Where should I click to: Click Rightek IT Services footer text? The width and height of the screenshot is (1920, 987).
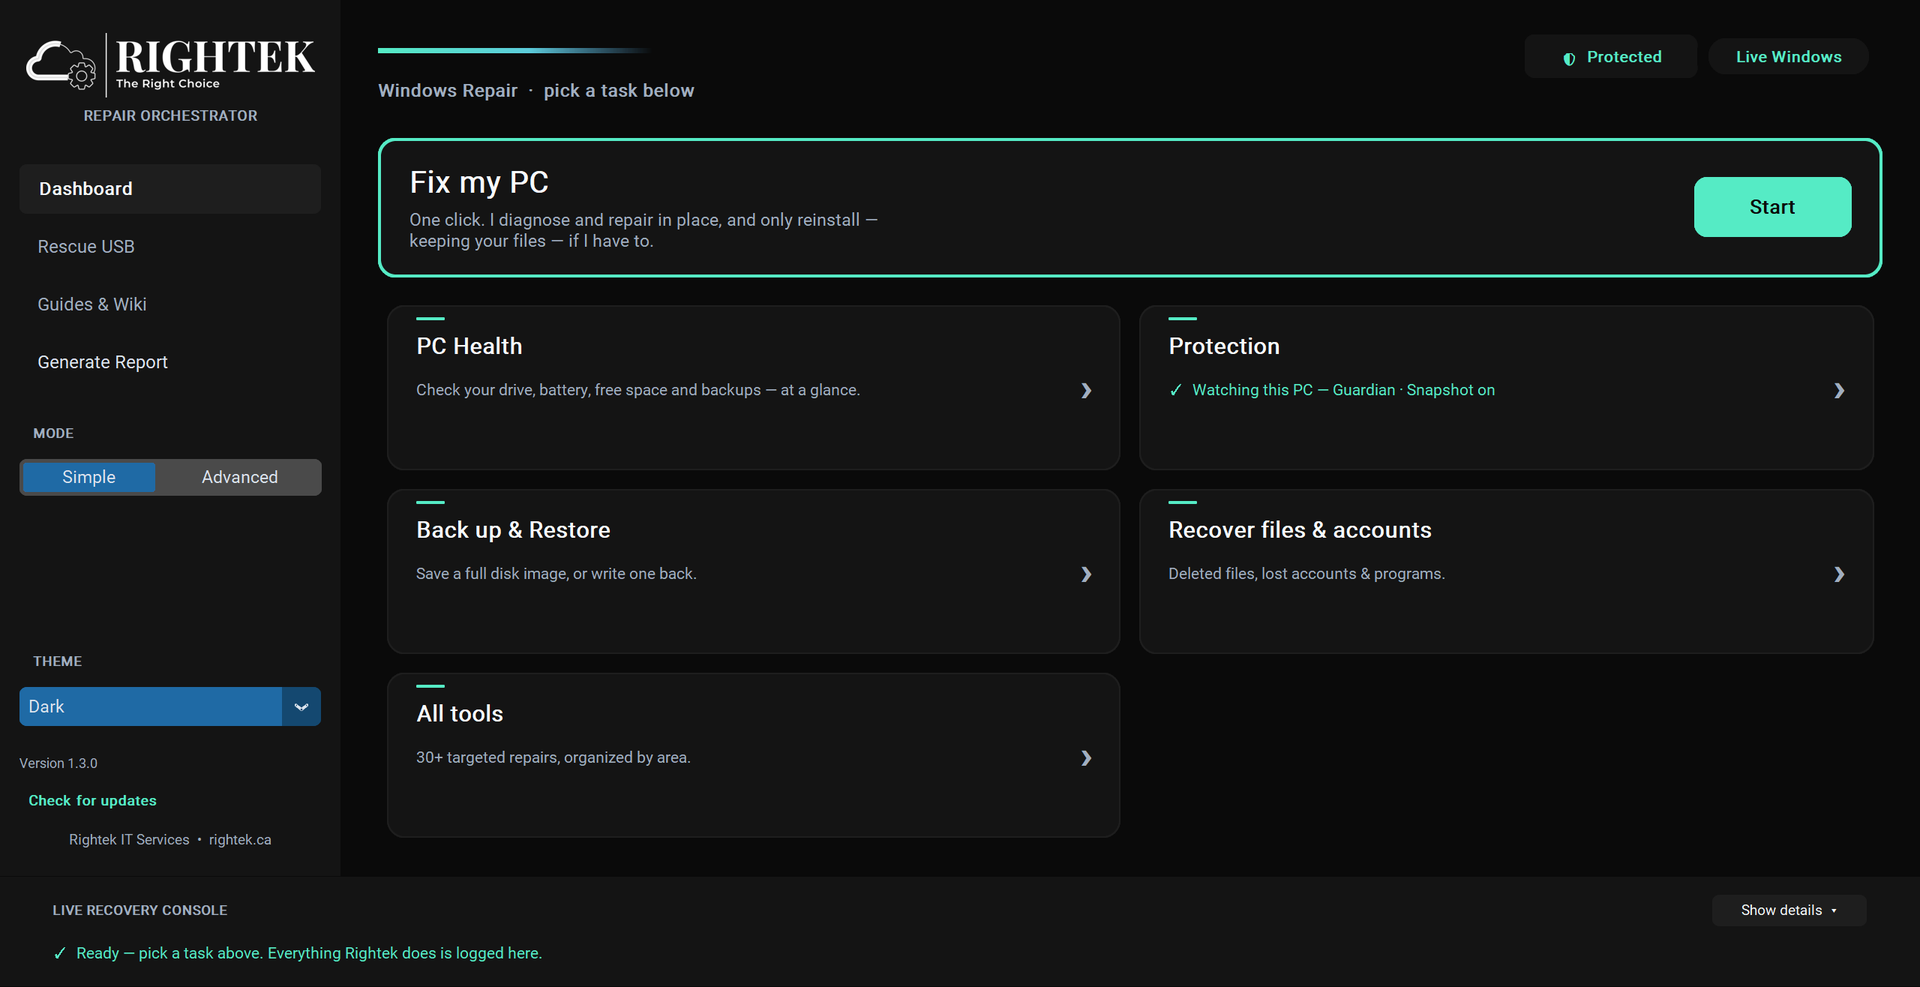pyautogui.click(x=129, y=840)
